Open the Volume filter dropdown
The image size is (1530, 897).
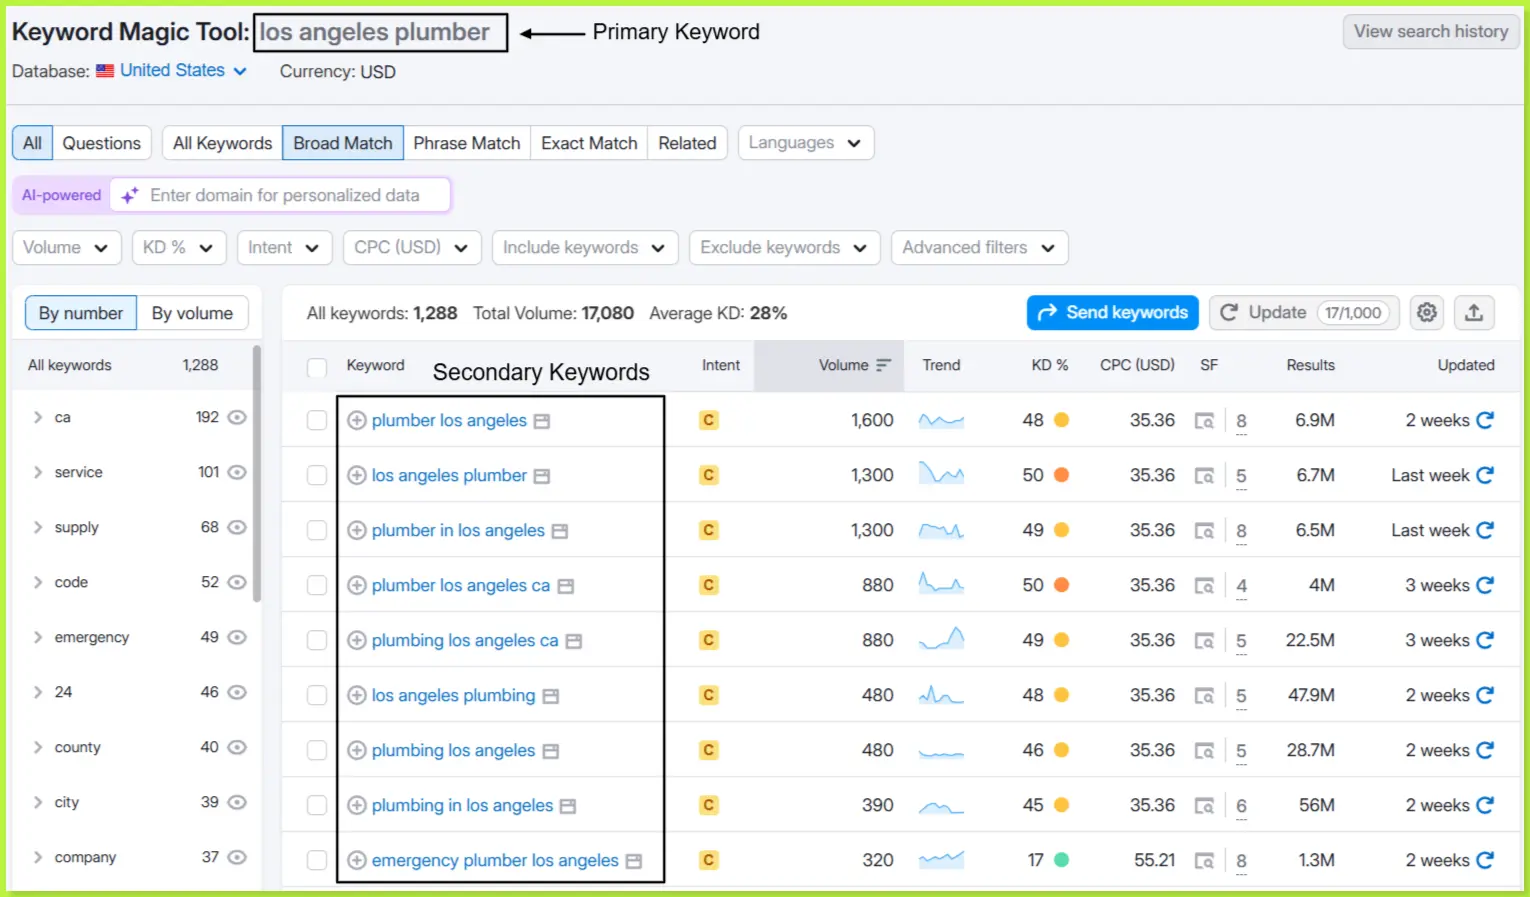pyautogui.click(x=66, y=248)
